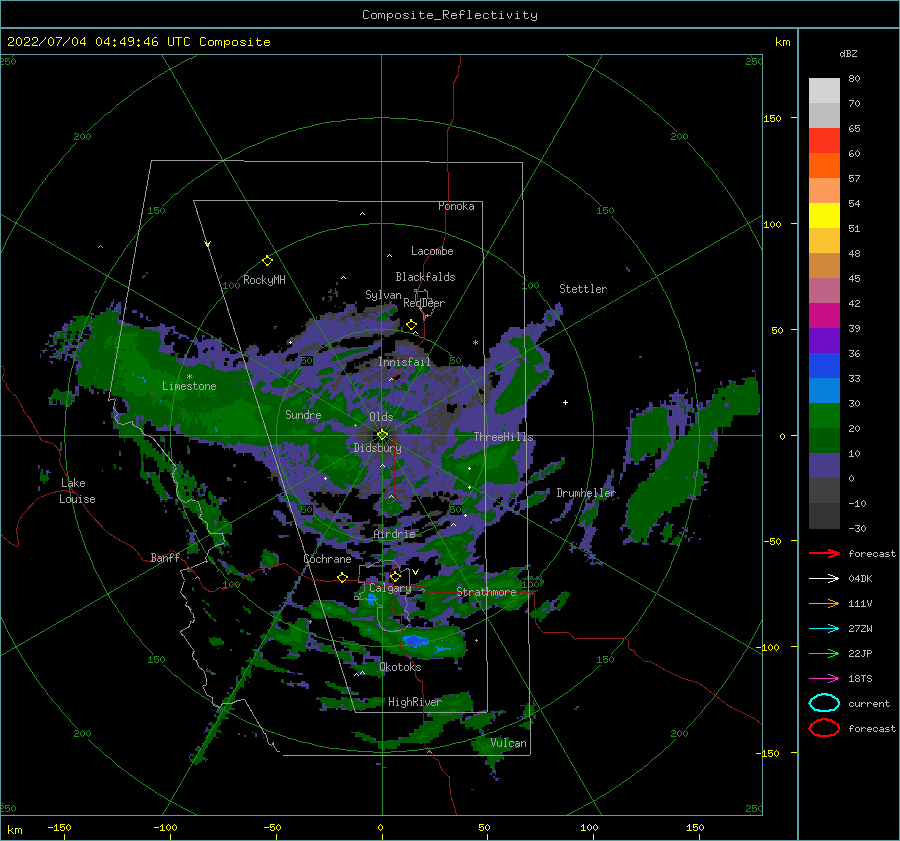Select the magenta 42 dBZ color swatch
The image size is (900, 841).
[x=824, y=316]
